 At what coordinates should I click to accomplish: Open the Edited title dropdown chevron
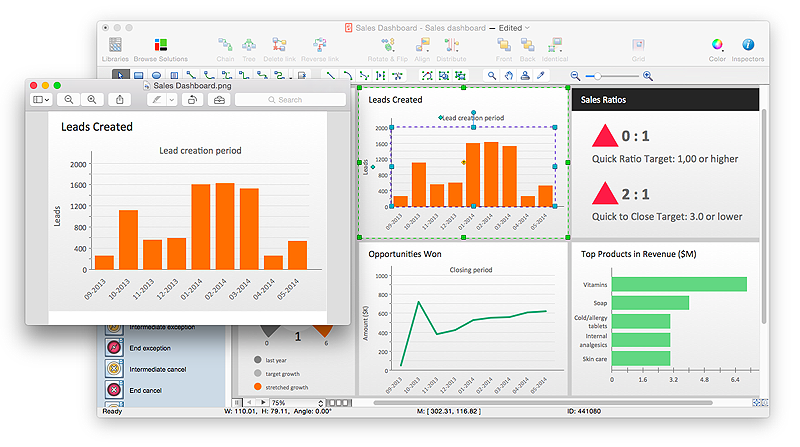[528, 28]
